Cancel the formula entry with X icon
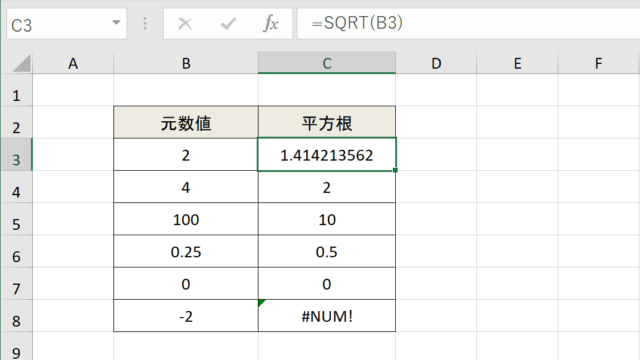The width and height of the screenshot is (640, 360). 185,24
